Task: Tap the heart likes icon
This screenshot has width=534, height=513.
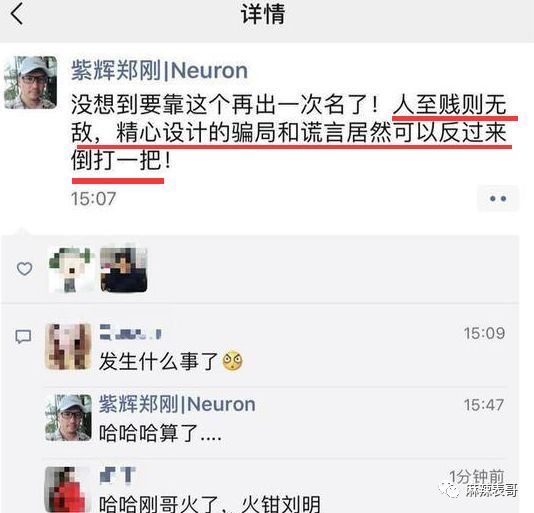Action: (x=25, y=269)
